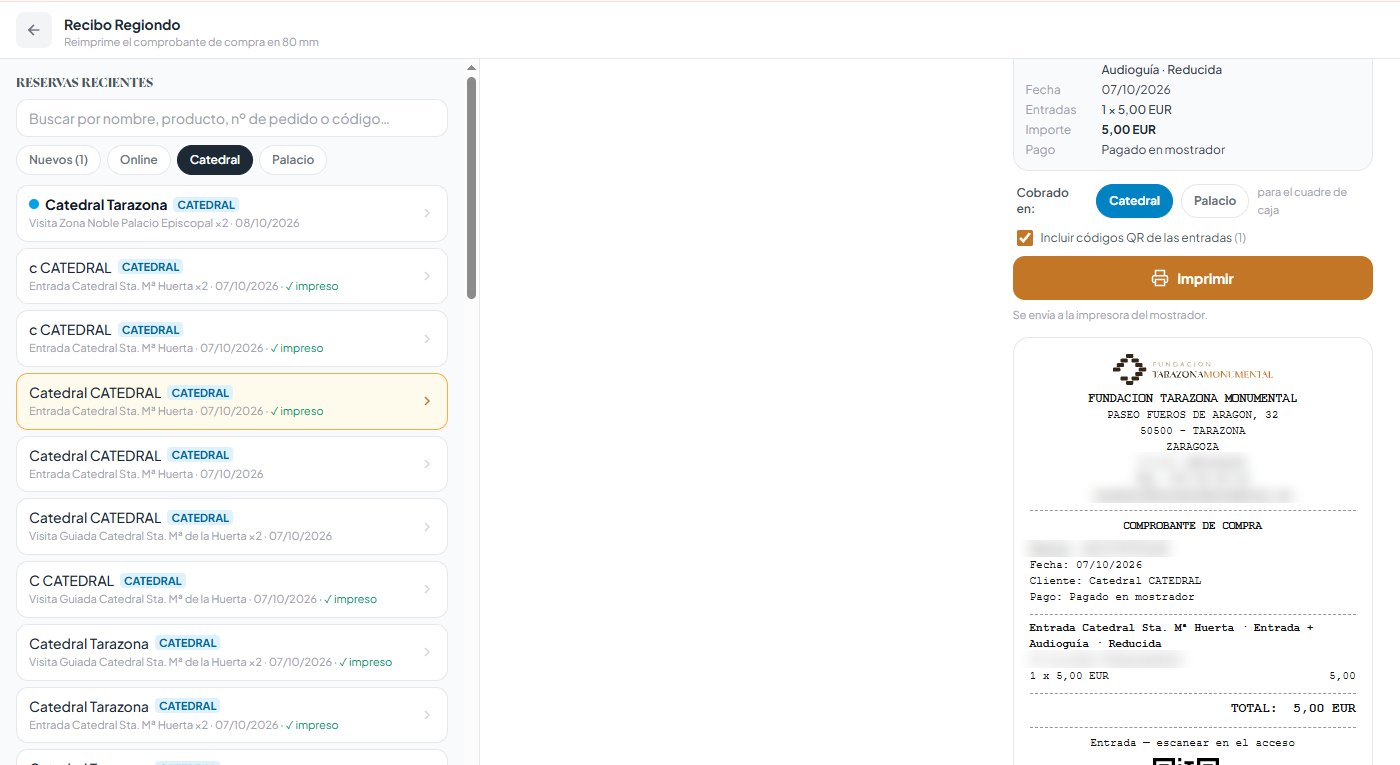Click the search reservations field

coord(232,118)
